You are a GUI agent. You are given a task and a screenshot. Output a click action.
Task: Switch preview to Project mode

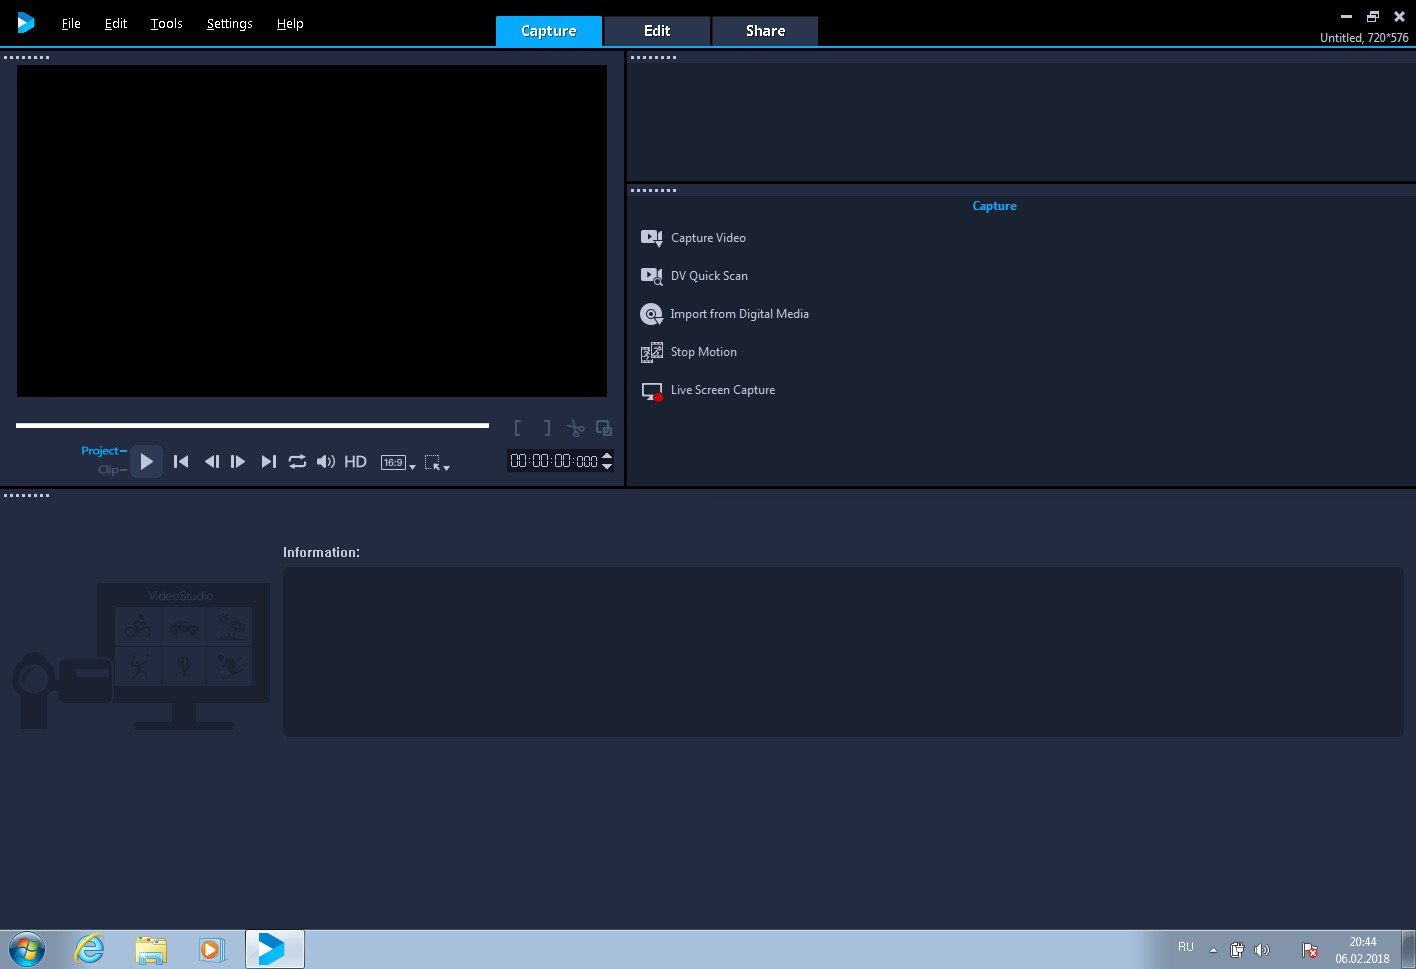point(100,451)
